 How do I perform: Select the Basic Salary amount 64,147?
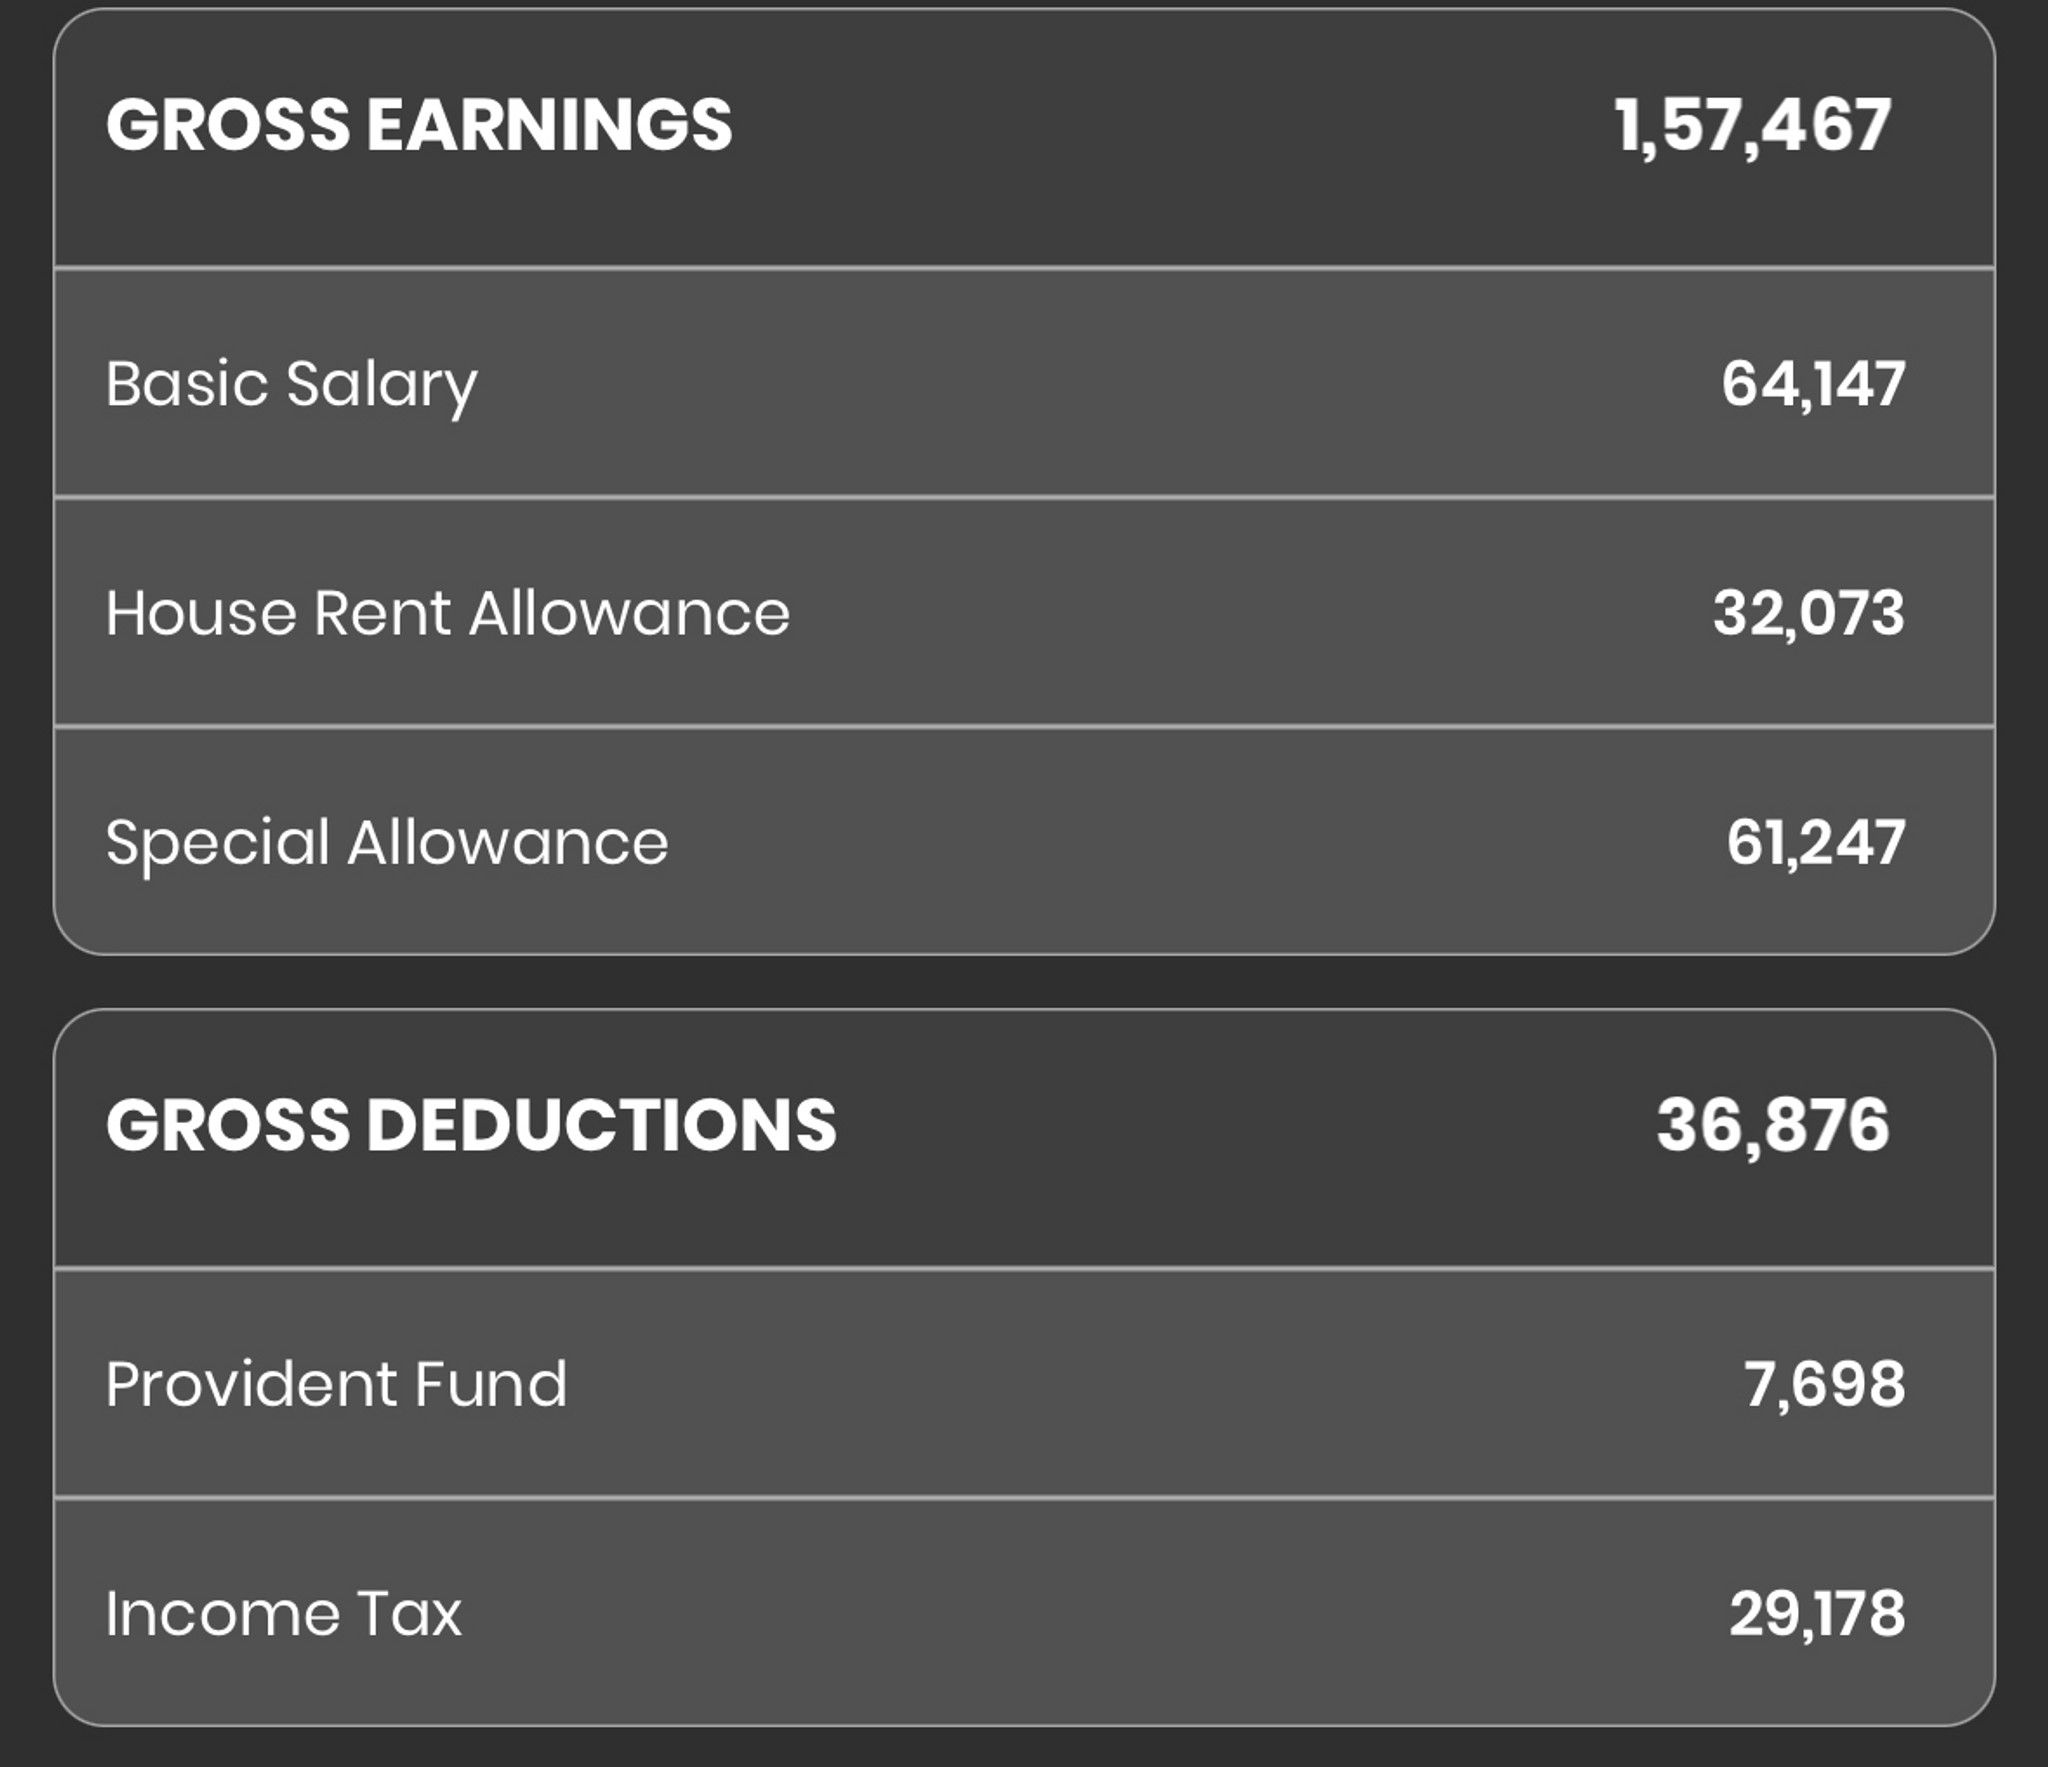pyautogui.click(x=1813, y=384)
